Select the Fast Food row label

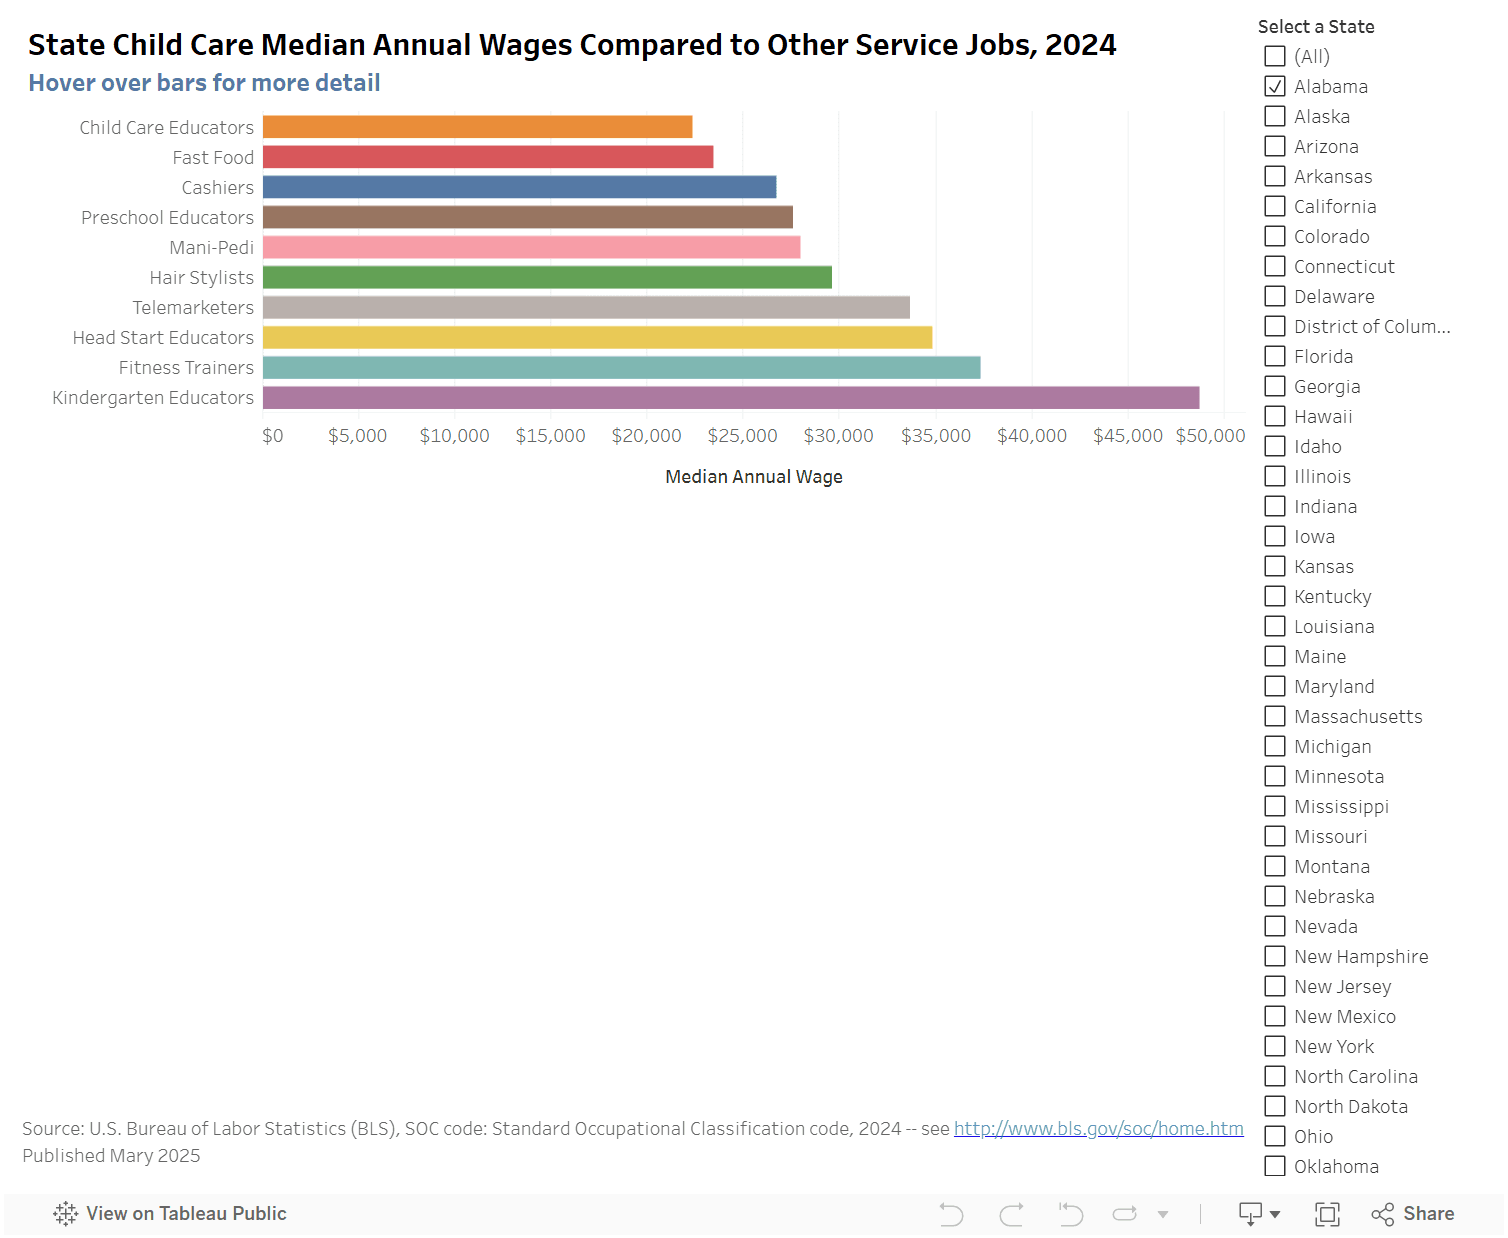click(x=213, y=158)
